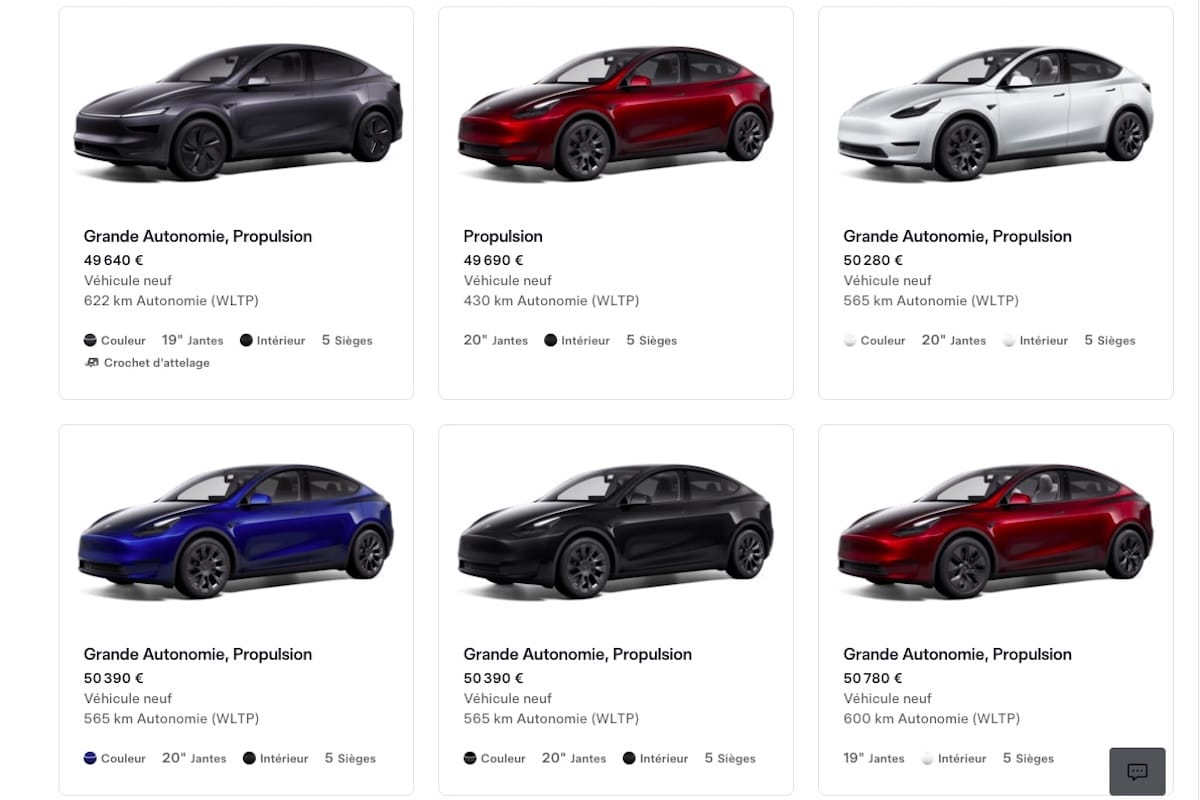Click the black Couleur swatch on black car card

[x=470, y=759]
